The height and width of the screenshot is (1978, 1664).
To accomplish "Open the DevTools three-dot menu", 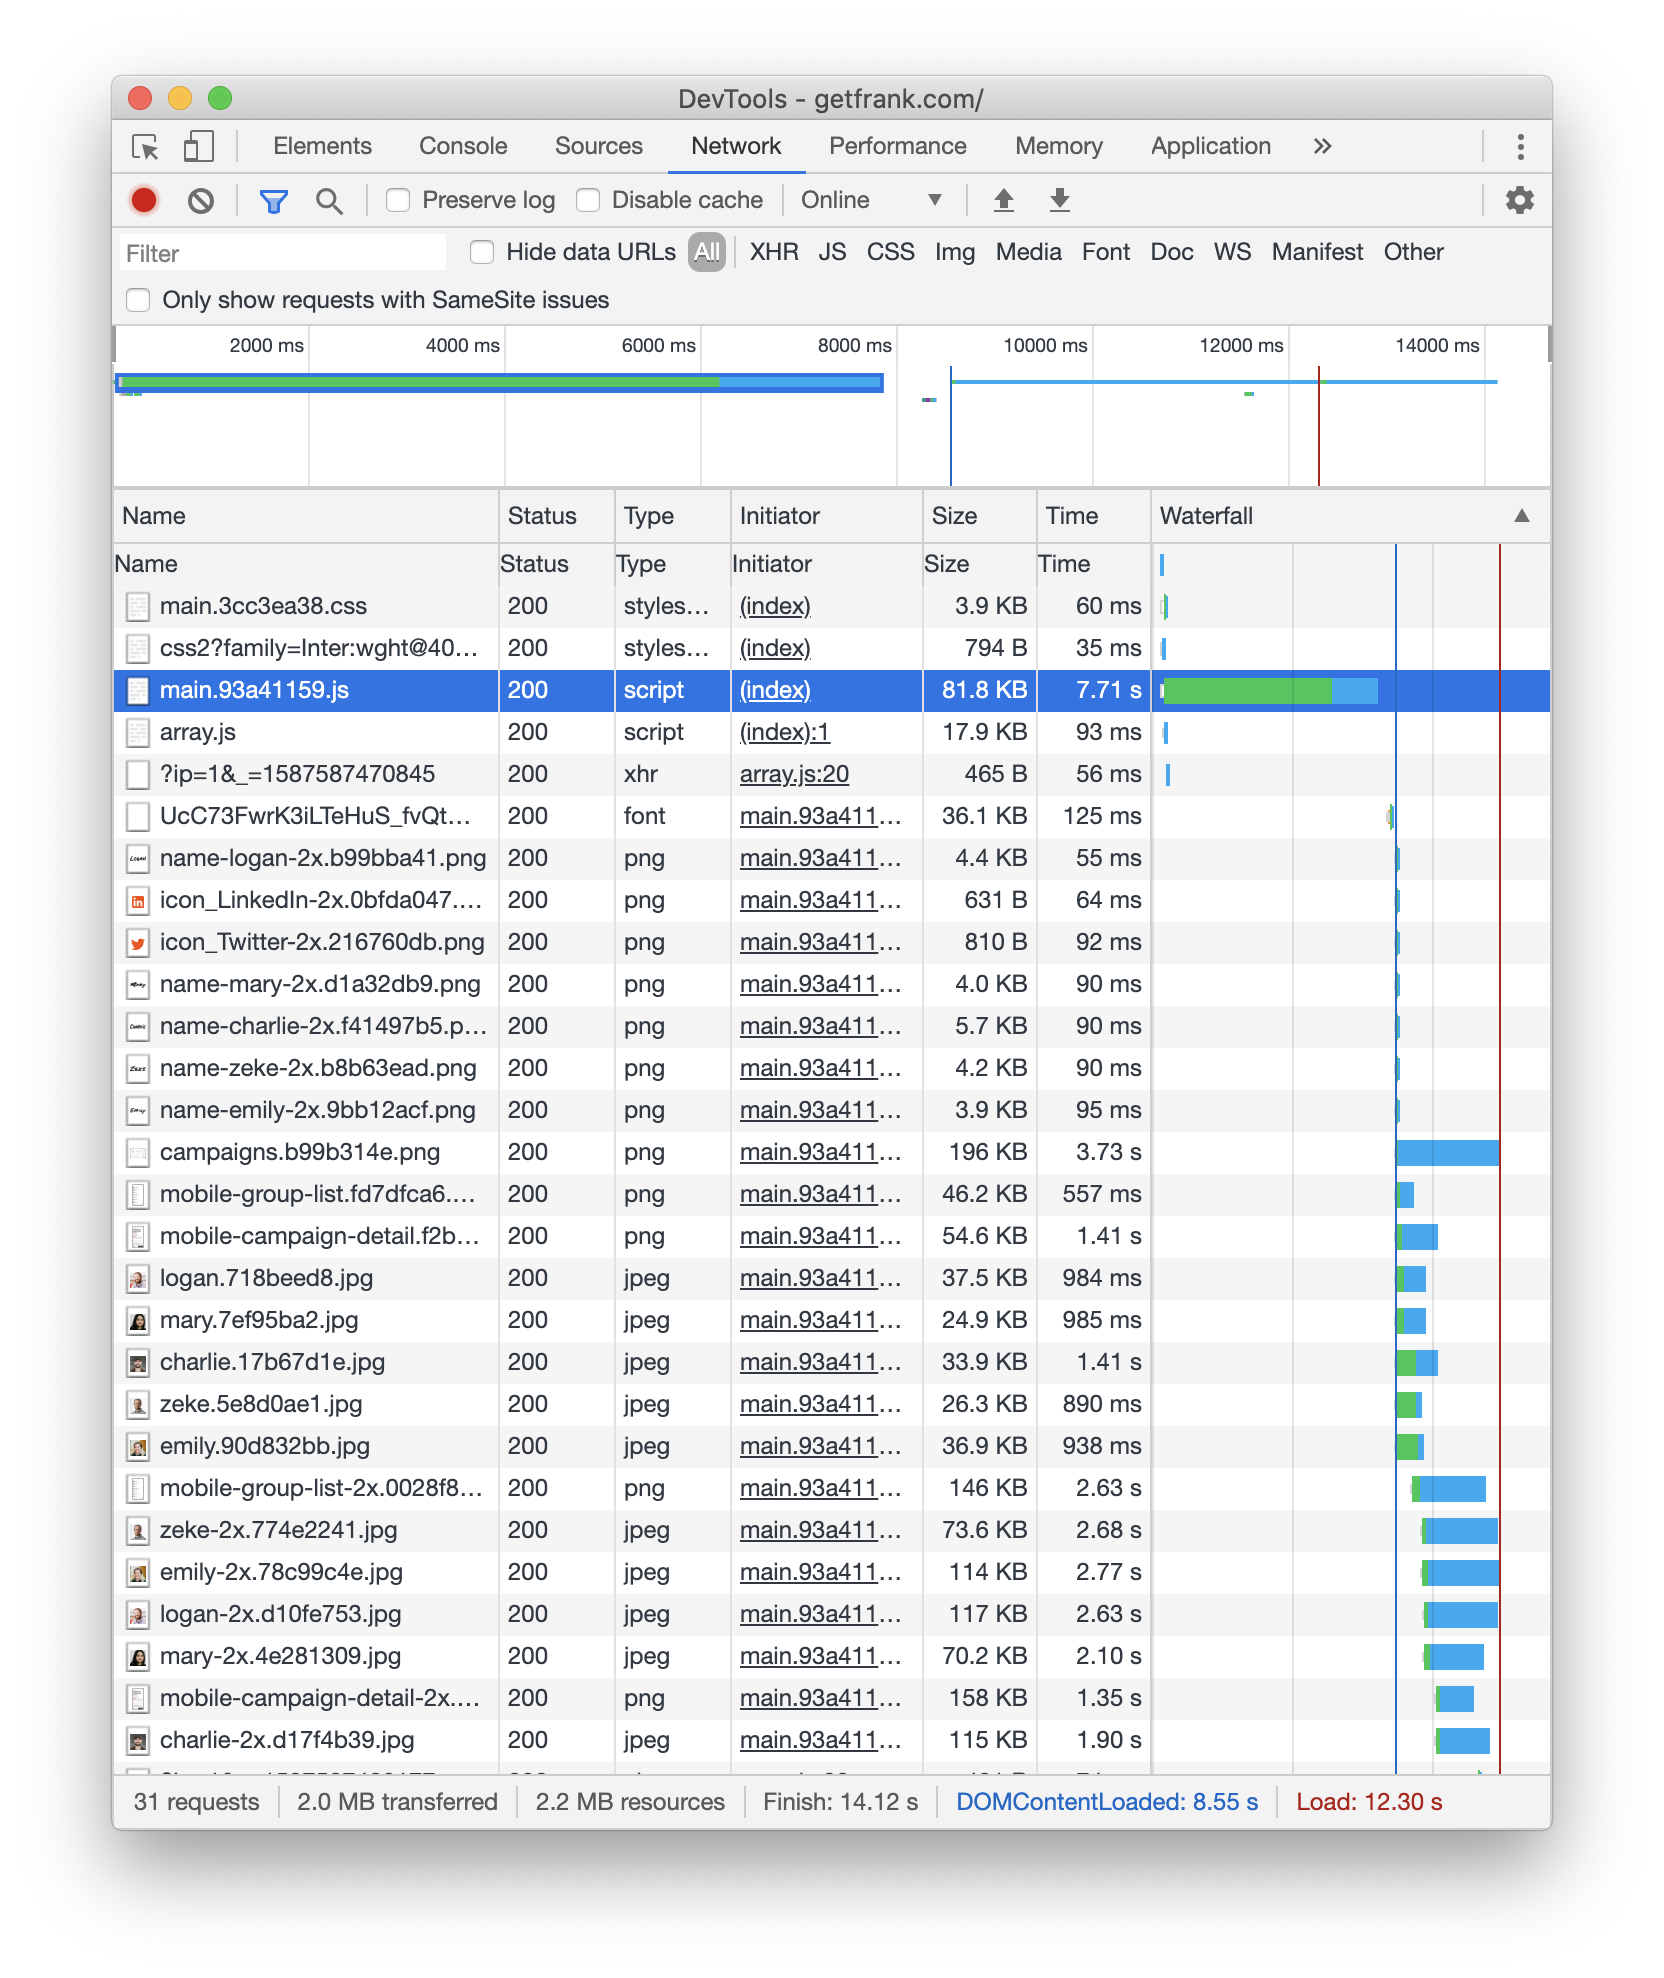I will [x=1520, y=147].
